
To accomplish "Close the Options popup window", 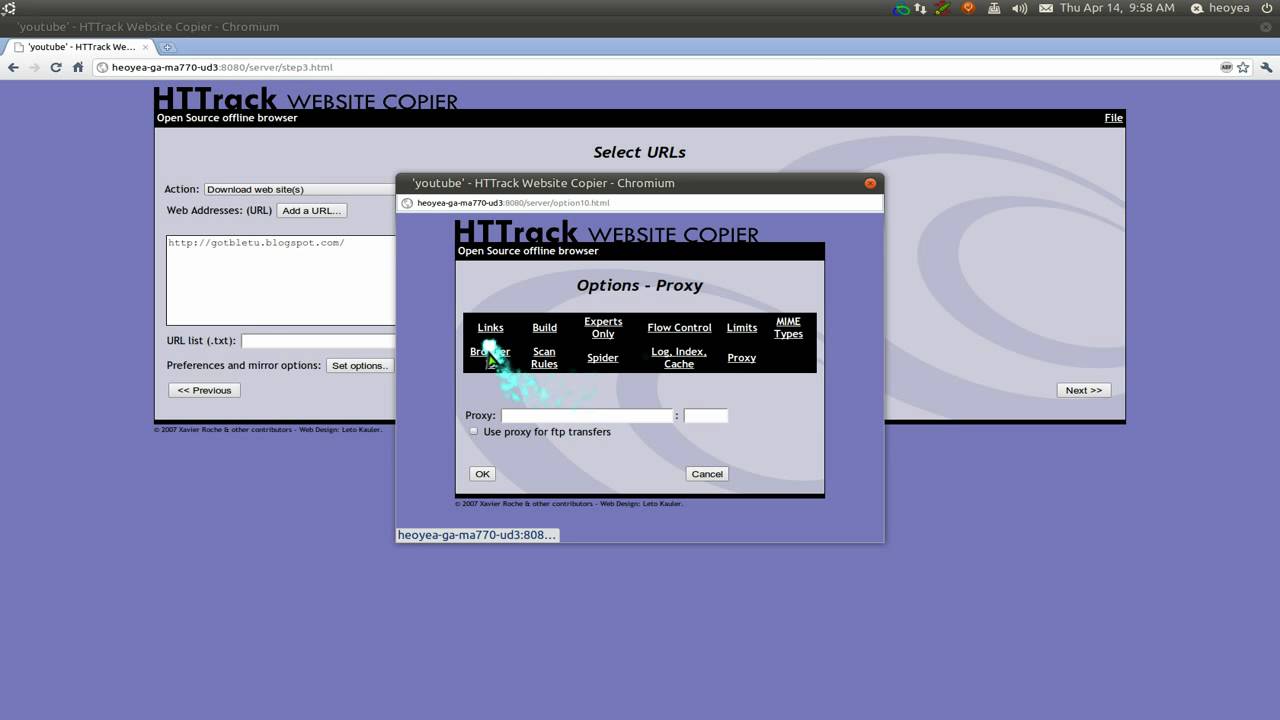I will tap(870, 183).
